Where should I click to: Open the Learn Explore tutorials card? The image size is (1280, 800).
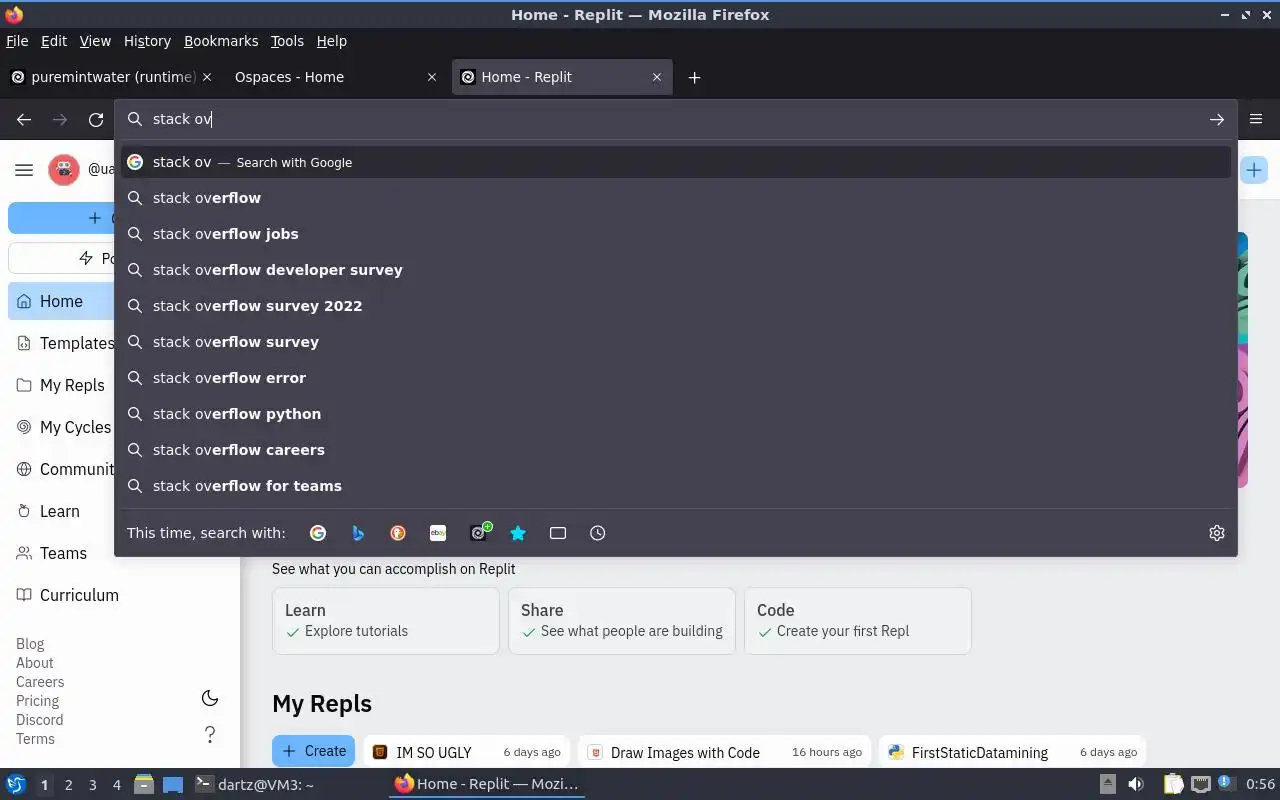point(385,621)
